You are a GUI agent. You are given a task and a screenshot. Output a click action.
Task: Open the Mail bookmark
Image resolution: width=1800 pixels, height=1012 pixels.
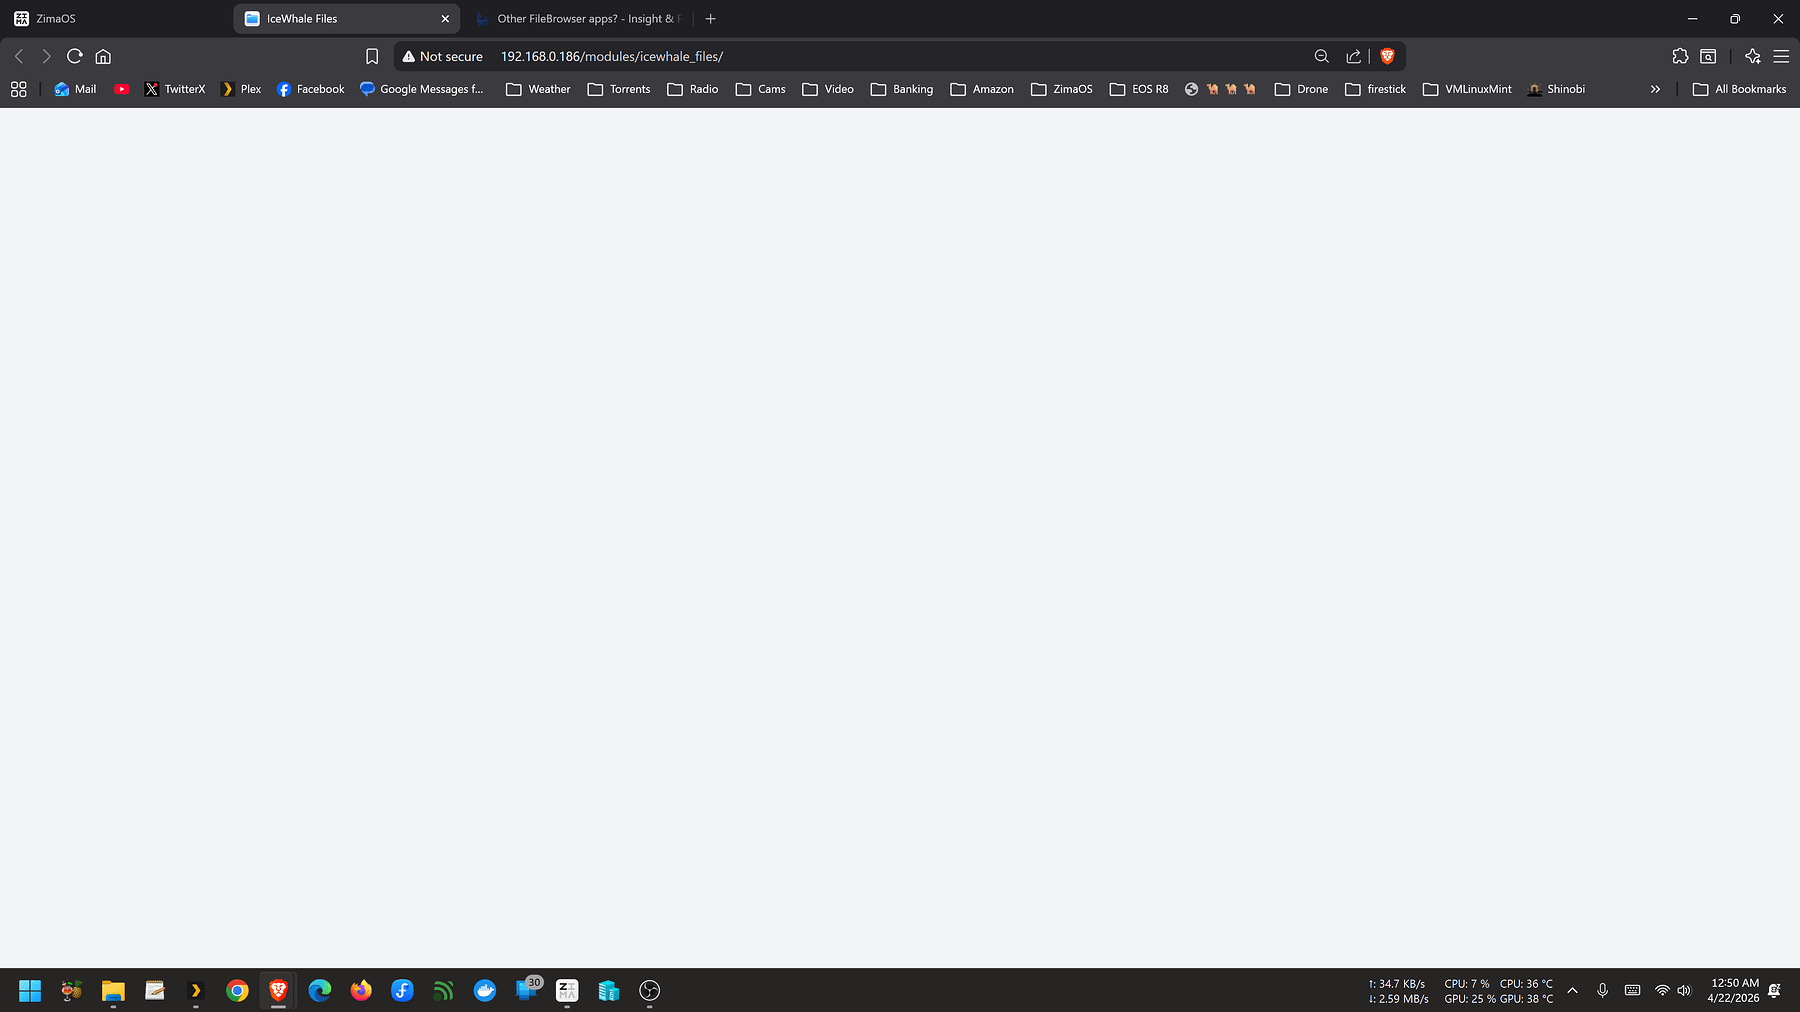(75, 89)
